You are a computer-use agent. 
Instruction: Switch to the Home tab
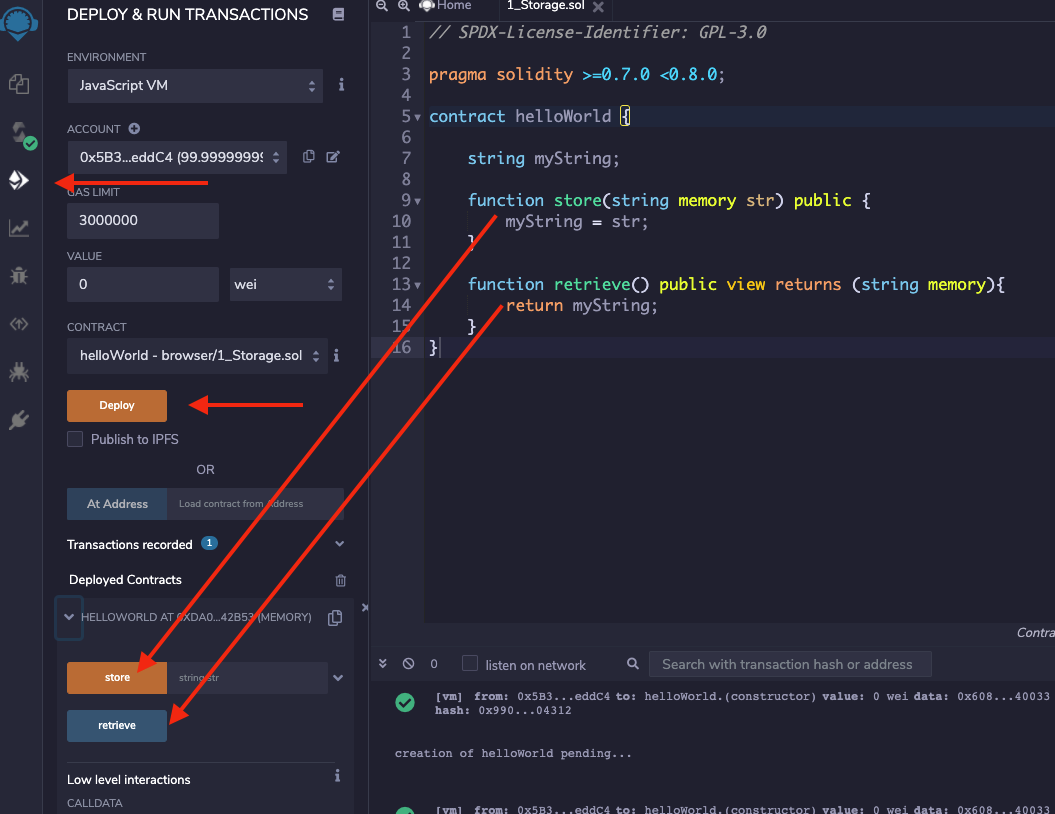(453, 6)
